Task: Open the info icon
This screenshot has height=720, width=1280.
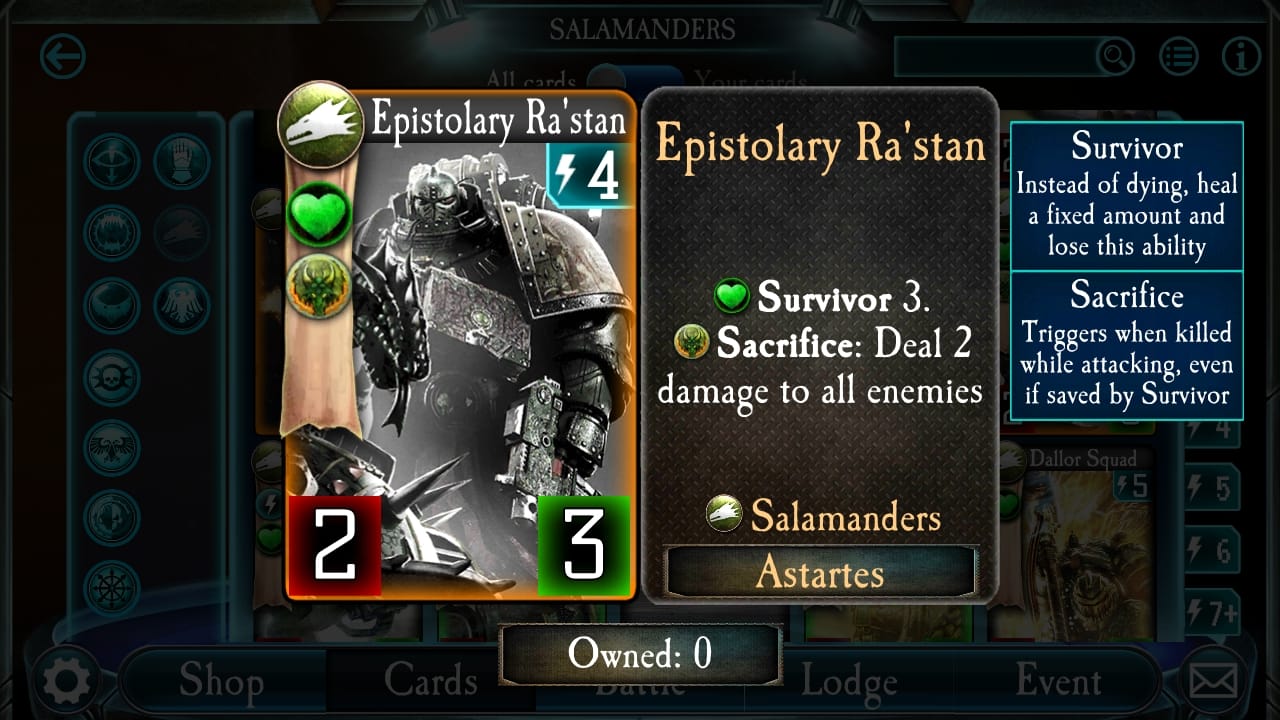Action: click(x=1241, y=57)
